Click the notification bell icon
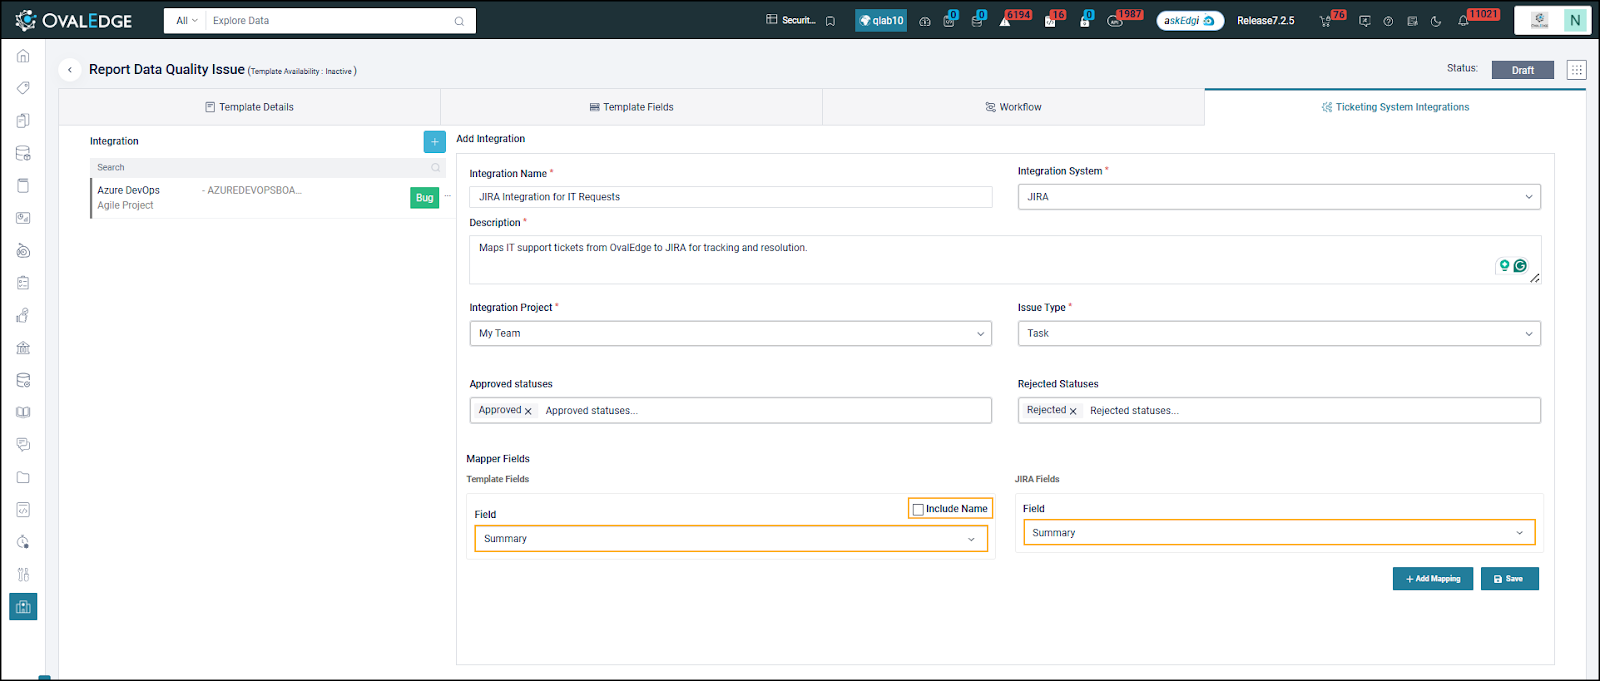 1463,21
